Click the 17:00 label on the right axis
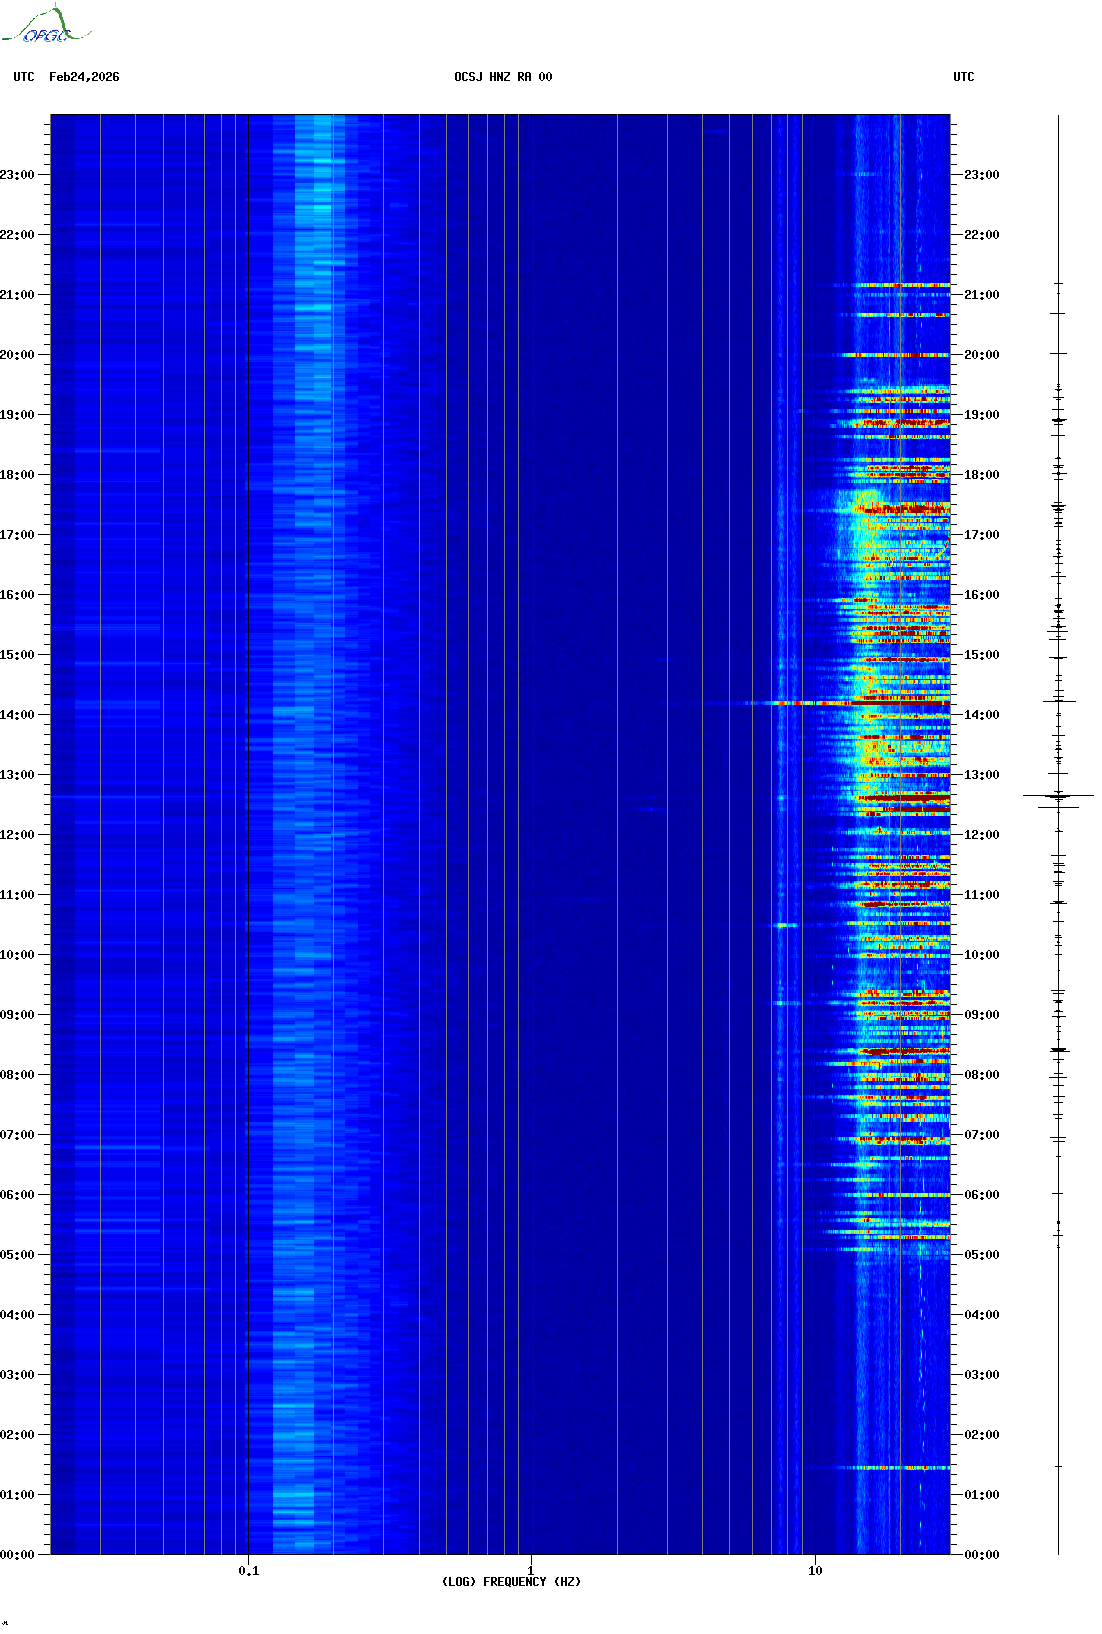The width and height of the screenshot is (1102, 1634). pyautogui.click(x=982, y=535)
